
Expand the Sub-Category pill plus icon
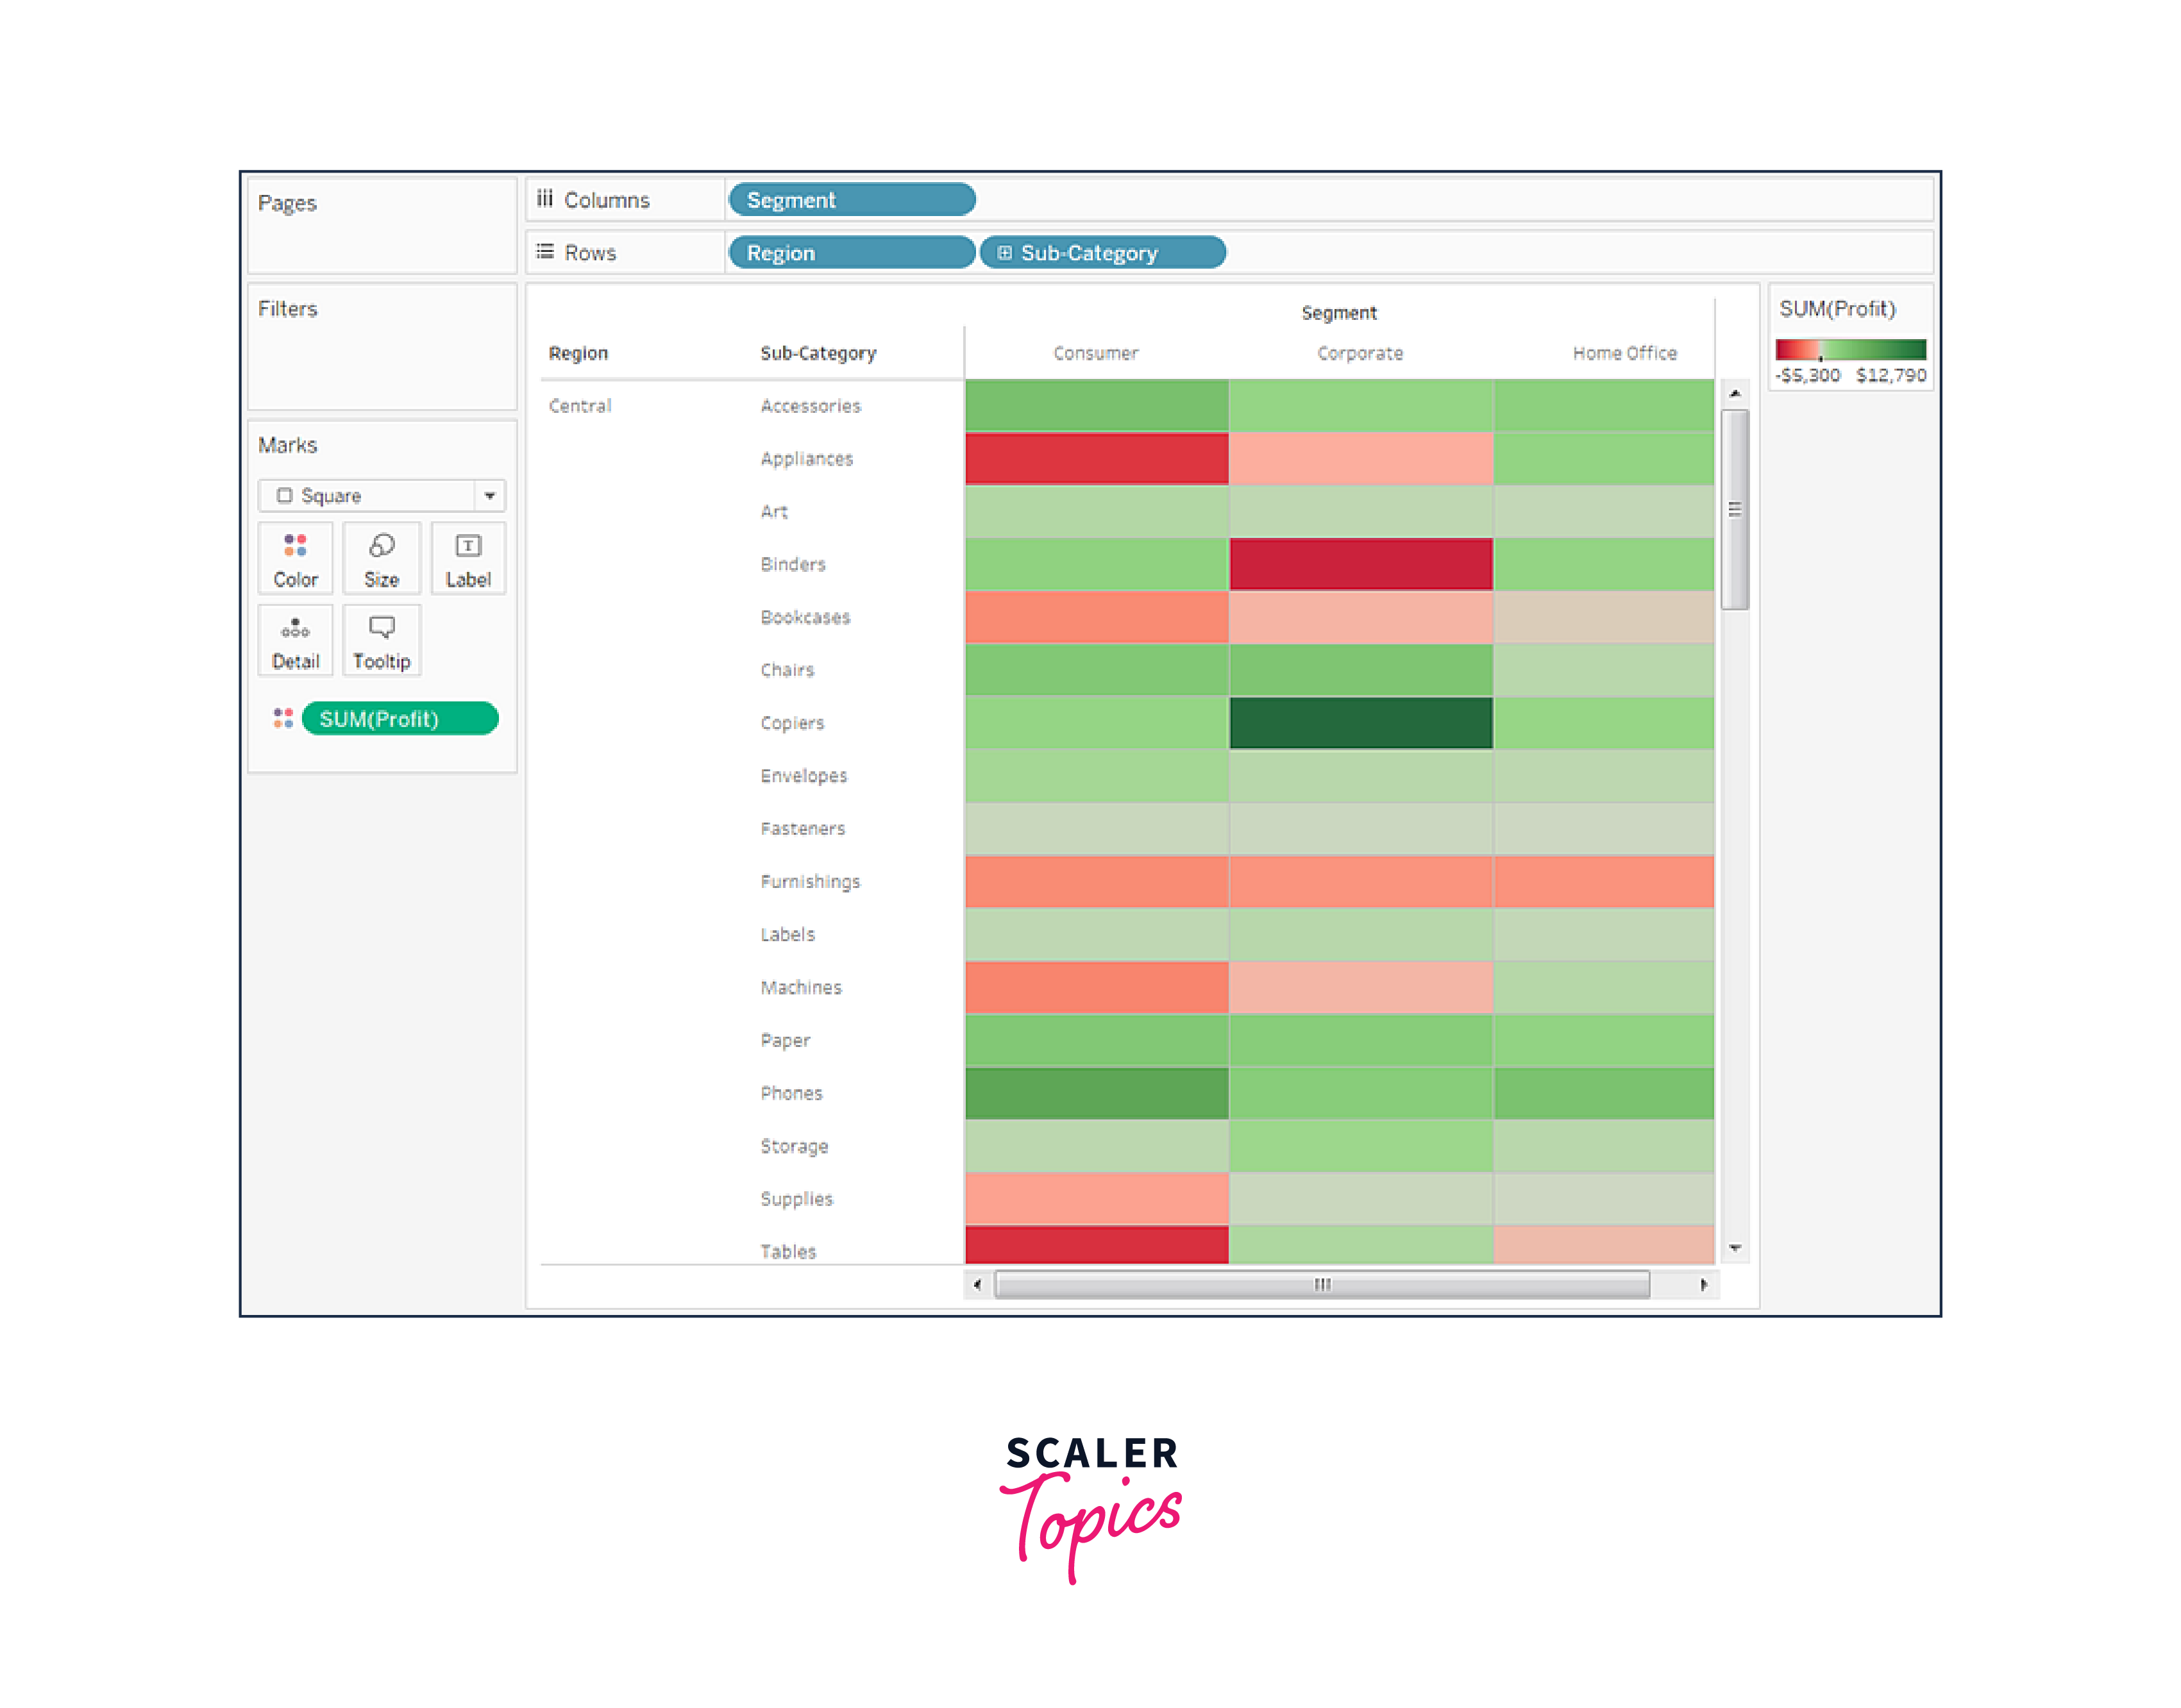click(x=1004, y=253)
